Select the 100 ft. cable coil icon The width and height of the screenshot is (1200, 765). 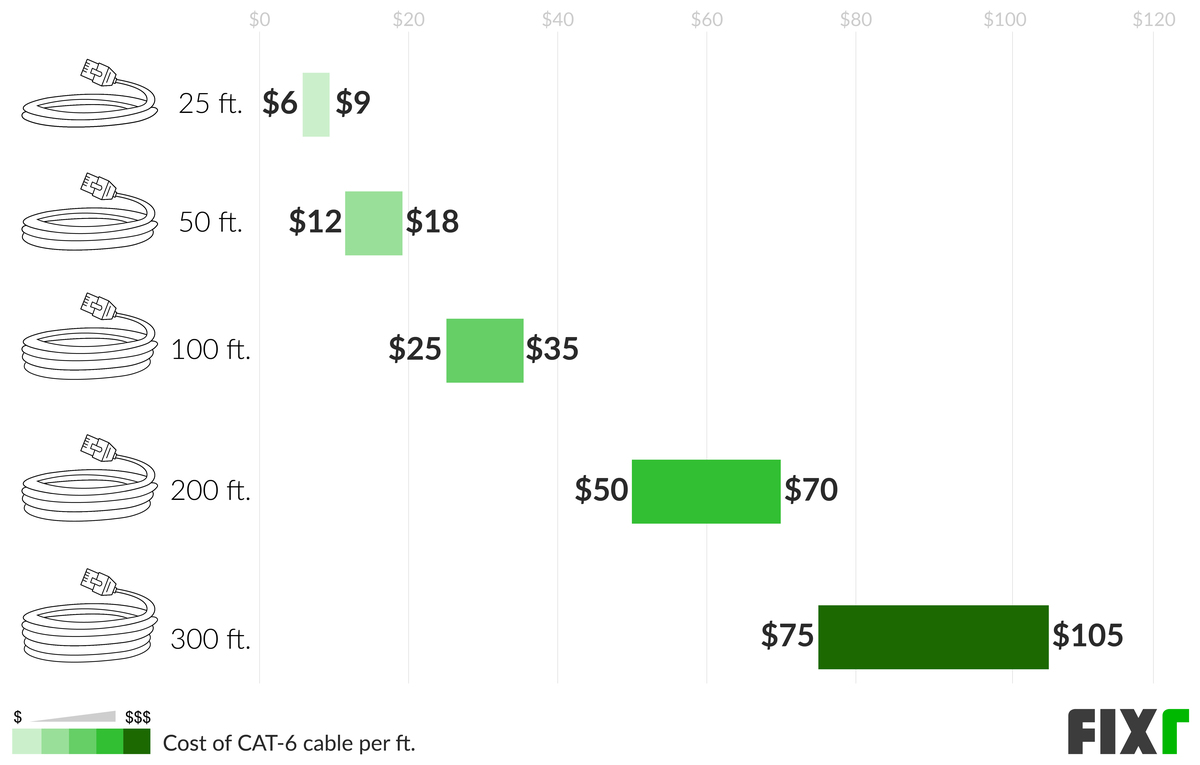pyautogui.click(x=90, y=337)
